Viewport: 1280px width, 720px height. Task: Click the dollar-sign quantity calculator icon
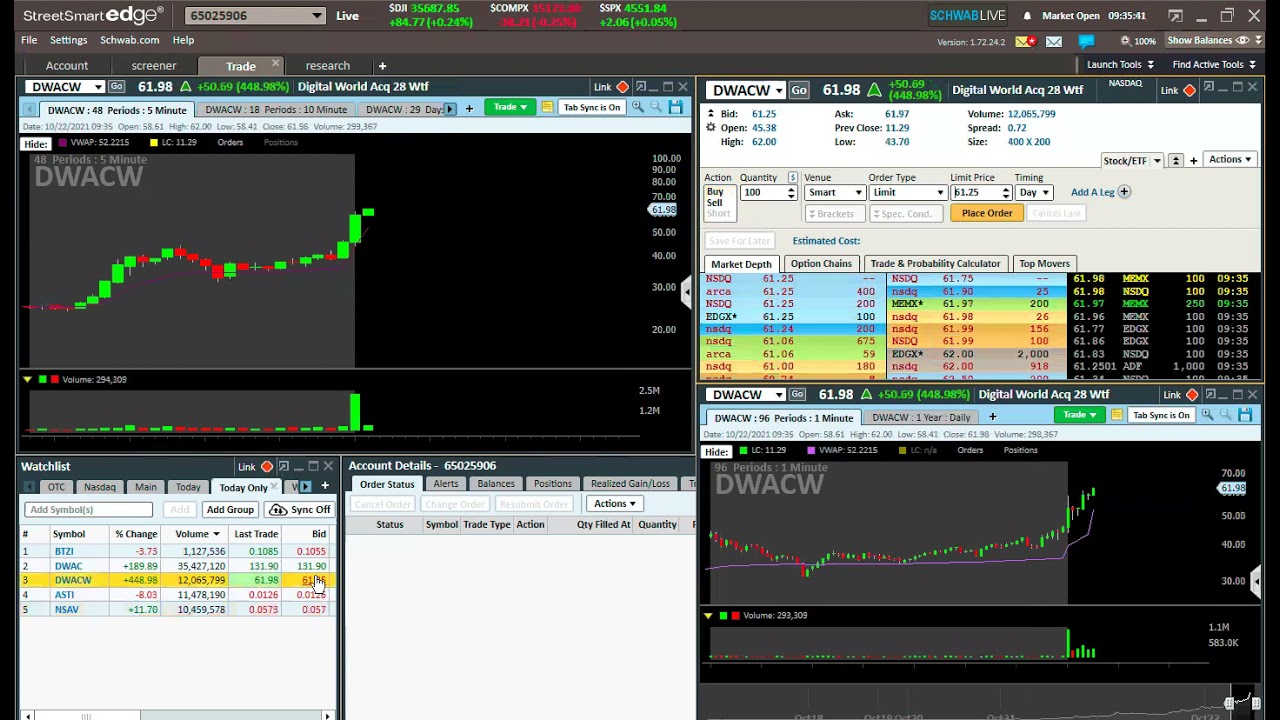pyautogui.click(x=792, y=178)
